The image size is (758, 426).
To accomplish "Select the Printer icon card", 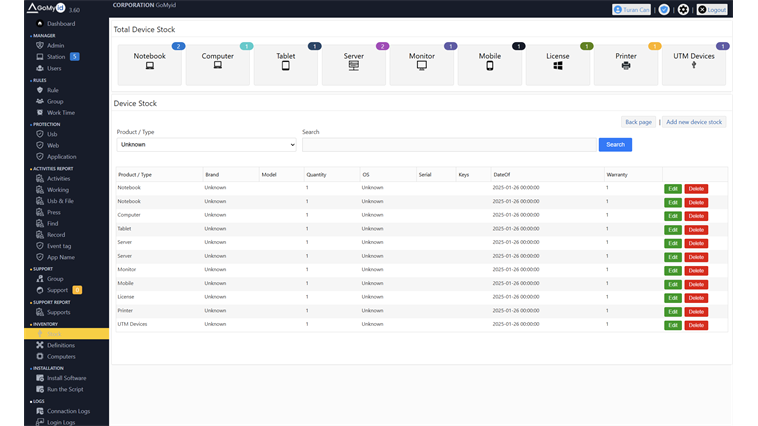I will [625, 66].
